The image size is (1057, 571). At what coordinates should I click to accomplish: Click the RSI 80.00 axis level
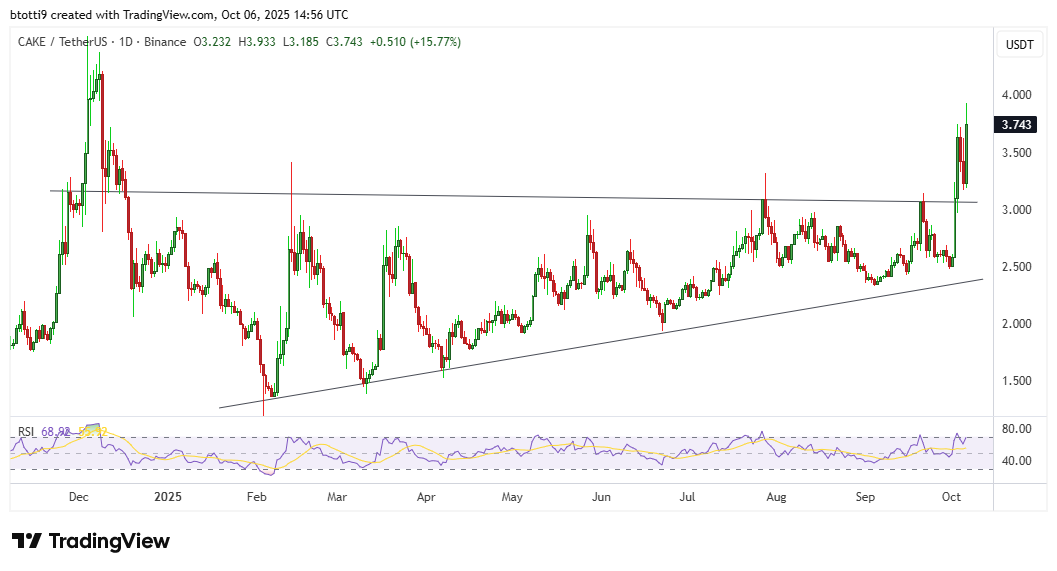[x=1018, y=429]
